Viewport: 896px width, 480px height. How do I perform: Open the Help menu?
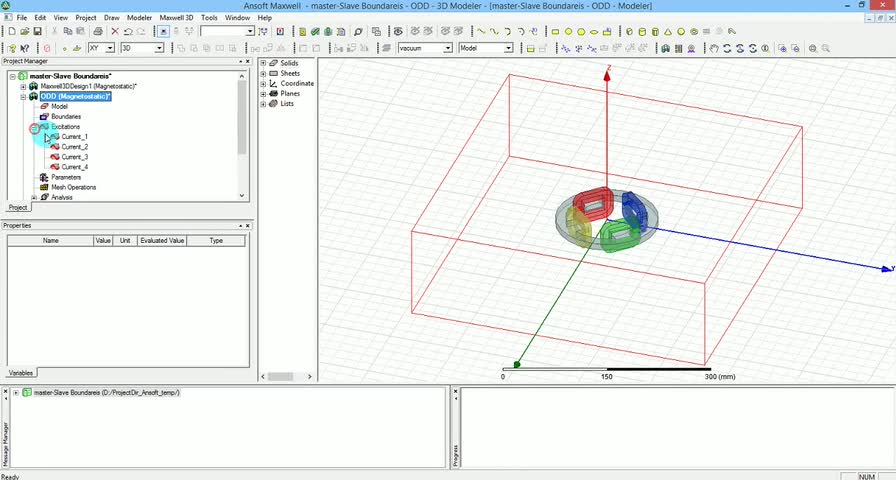(x=265, y=18)
